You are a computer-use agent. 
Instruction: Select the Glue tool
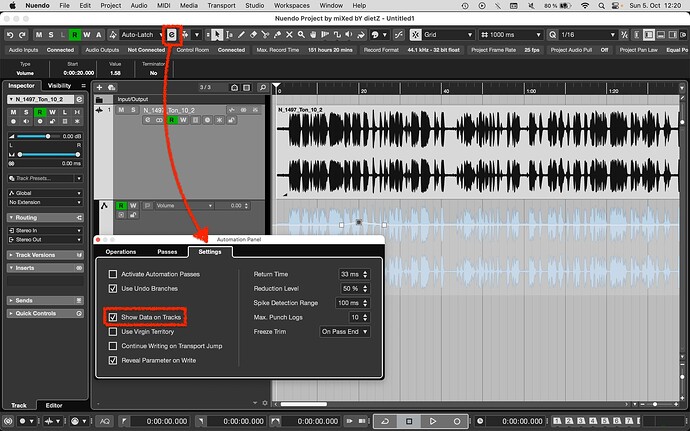click(x=277, y=35)
